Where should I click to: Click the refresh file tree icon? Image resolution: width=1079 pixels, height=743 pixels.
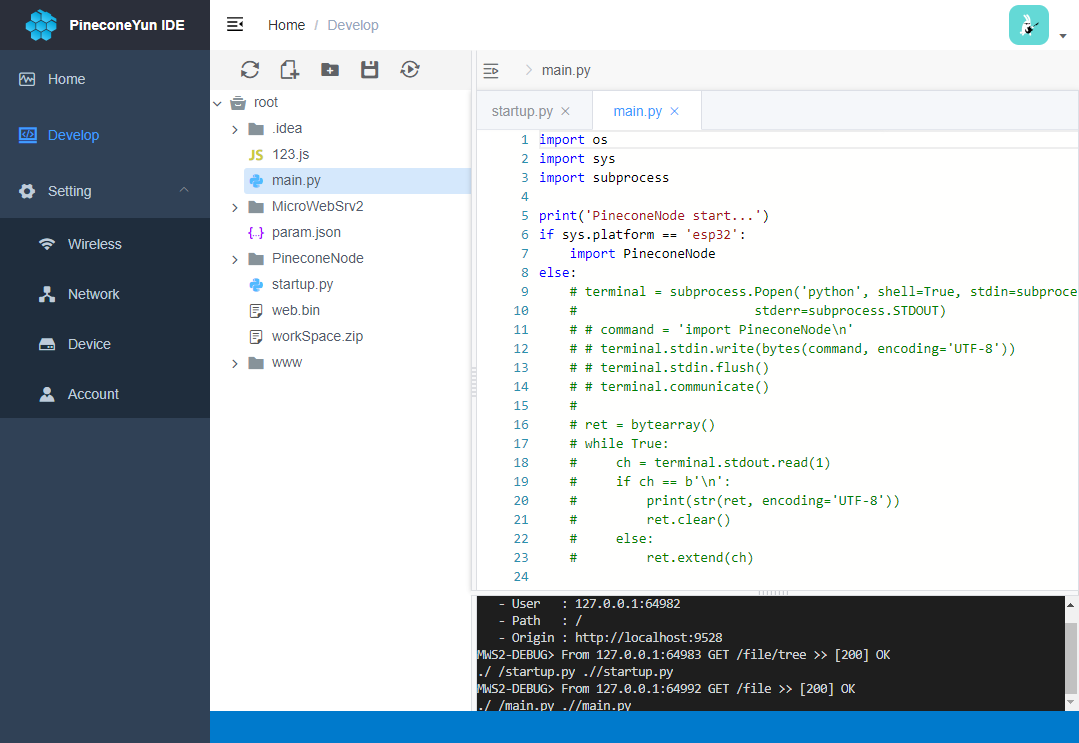(x=250, y=69)
